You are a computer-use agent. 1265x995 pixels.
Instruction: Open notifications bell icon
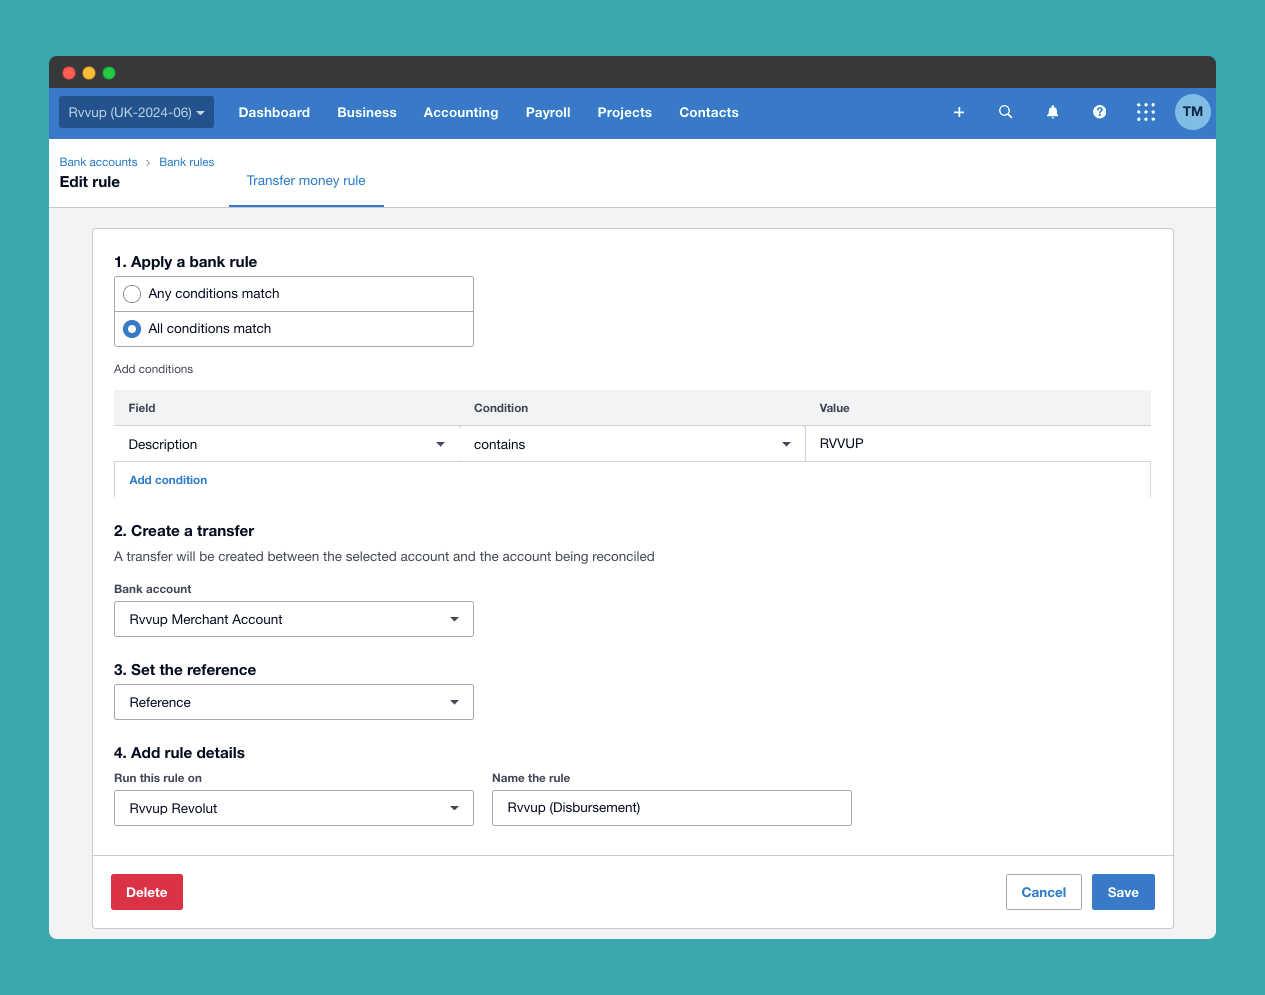1052,112
